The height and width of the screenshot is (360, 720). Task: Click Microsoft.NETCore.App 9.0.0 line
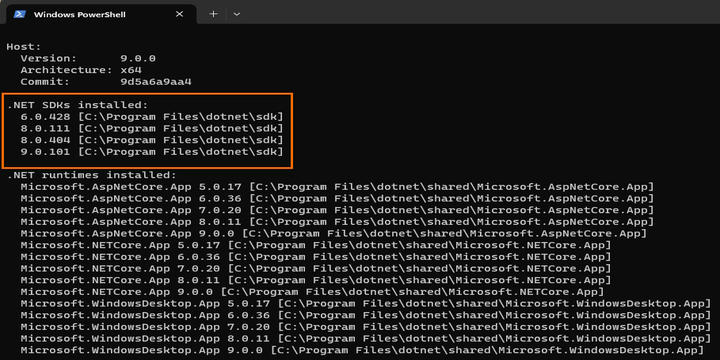tap(312, 292)
